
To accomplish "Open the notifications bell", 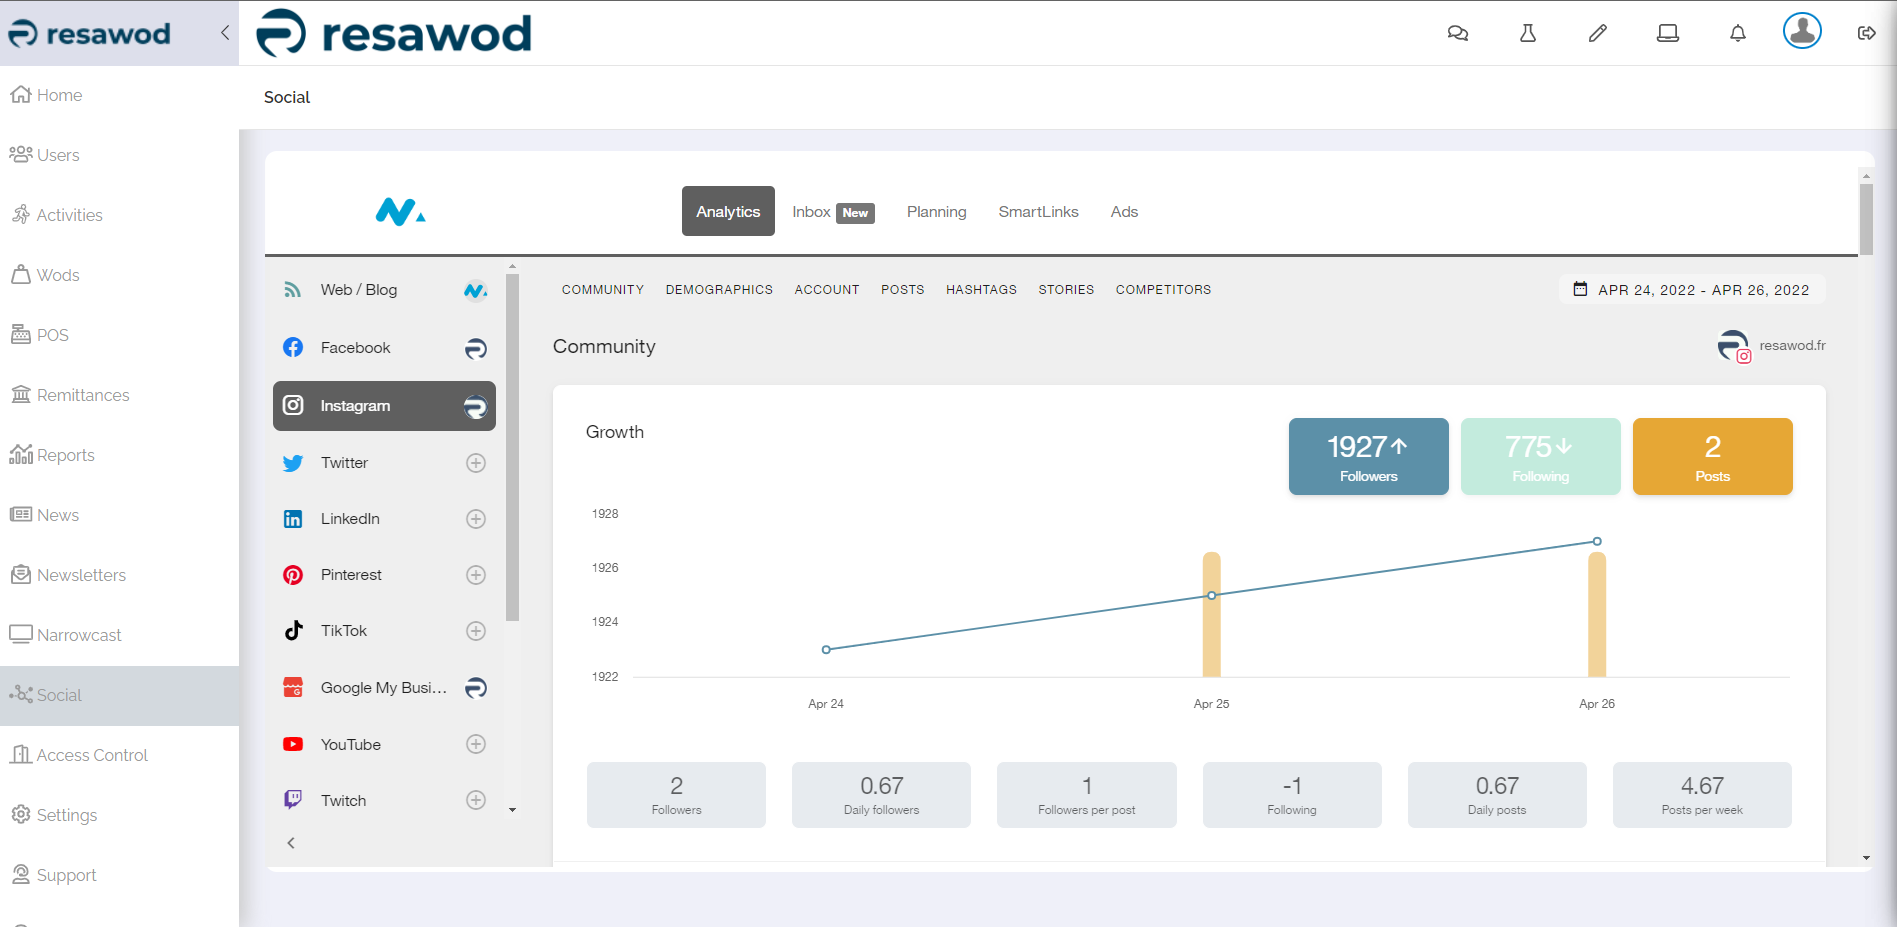I will 1737,32.
